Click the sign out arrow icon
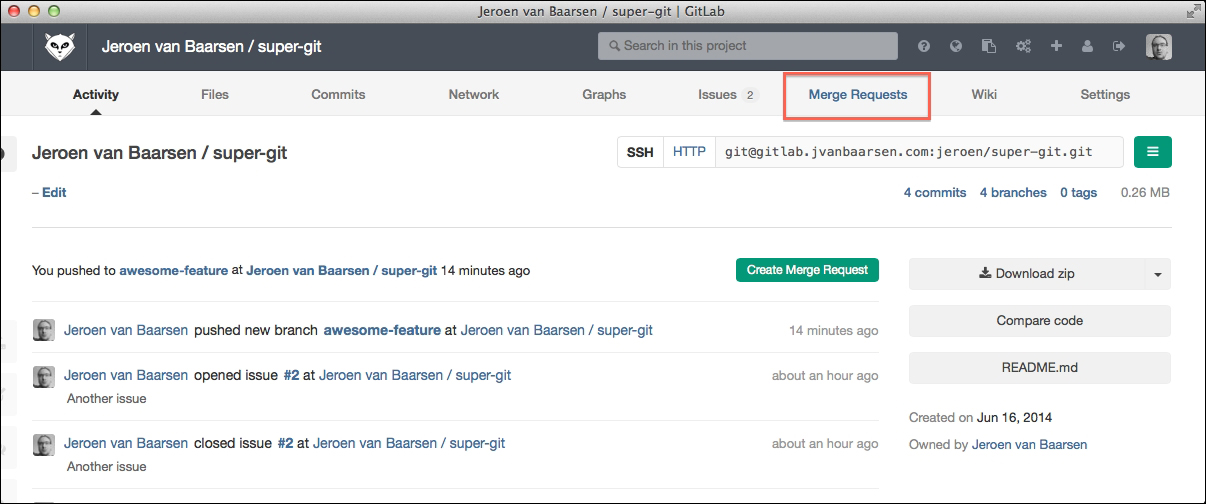The image size is (1206, 504). 1119,46
